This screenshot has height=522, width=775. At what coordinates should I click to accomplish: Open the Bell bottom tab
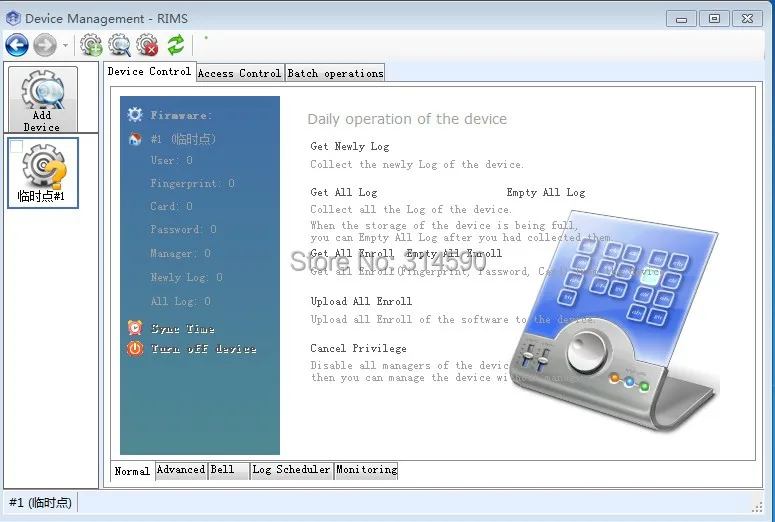(x=228, y=470)
